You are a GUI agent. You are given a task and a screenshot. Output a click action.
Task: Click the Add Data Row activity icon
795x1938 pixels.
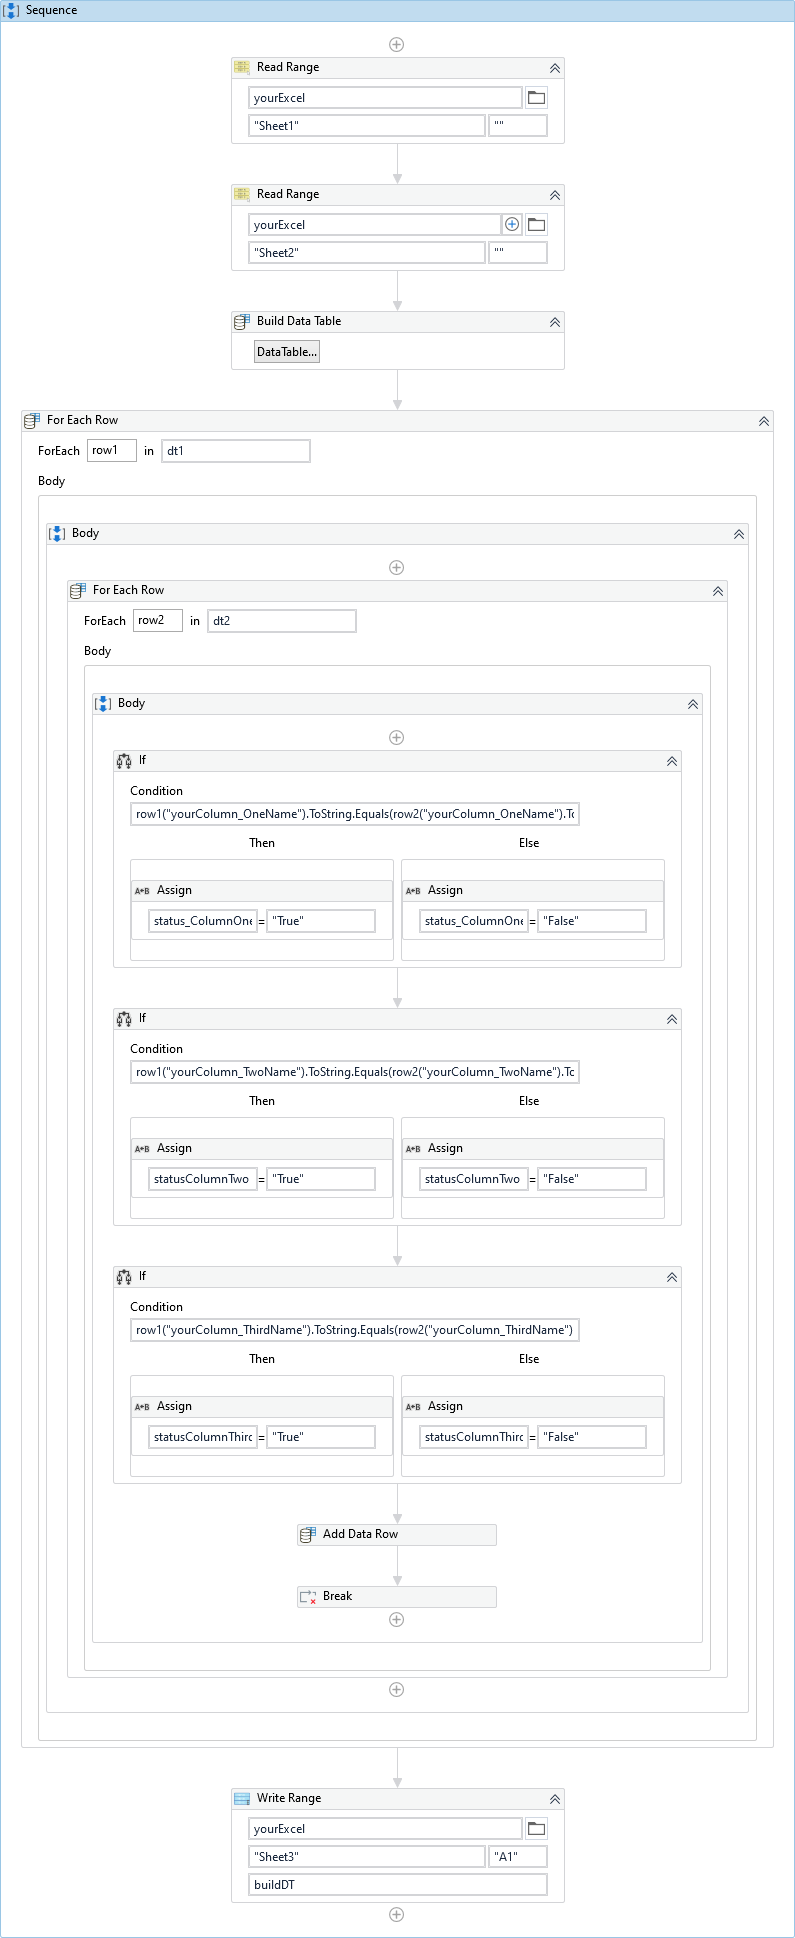(308, 1535)
